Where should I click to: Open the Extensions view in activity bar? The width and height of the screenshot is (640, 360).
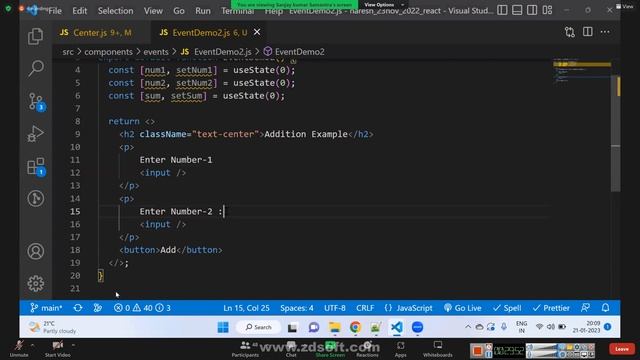pos(36,167)
